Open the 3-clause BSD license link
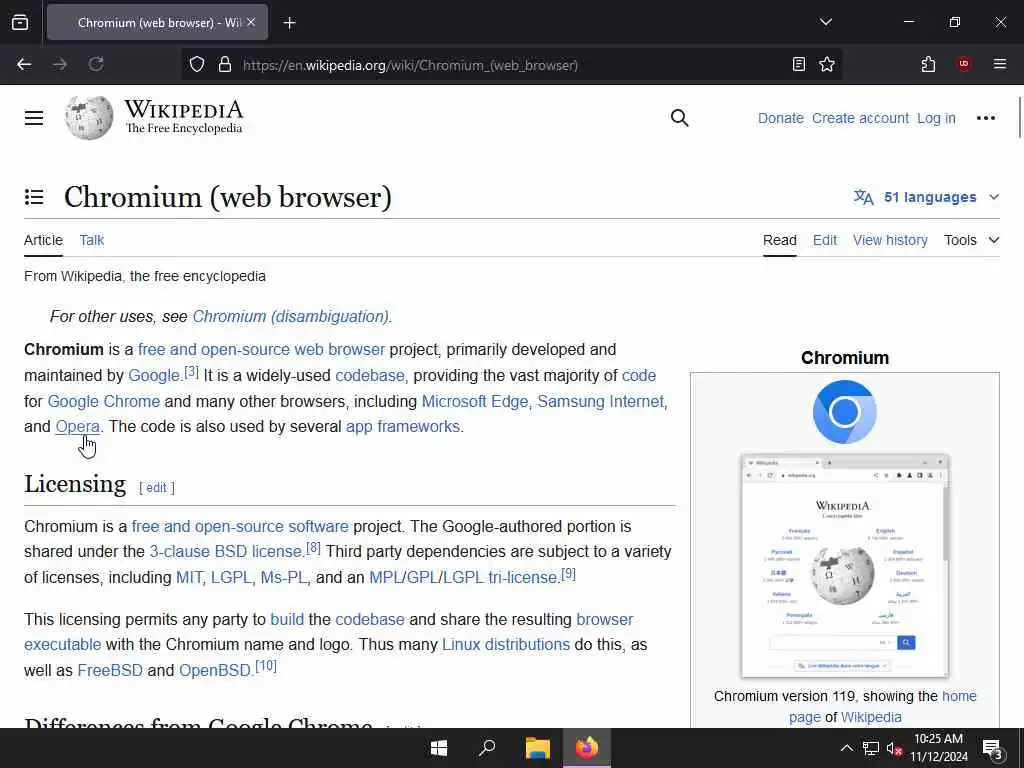The image size is (1024, 768). point(225,552)
